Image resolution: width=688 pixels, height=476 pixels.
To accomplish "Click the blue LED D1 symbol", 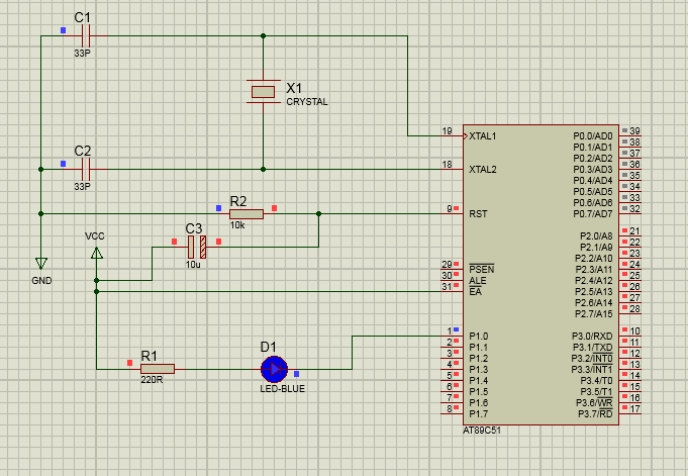I will (274, 369).
